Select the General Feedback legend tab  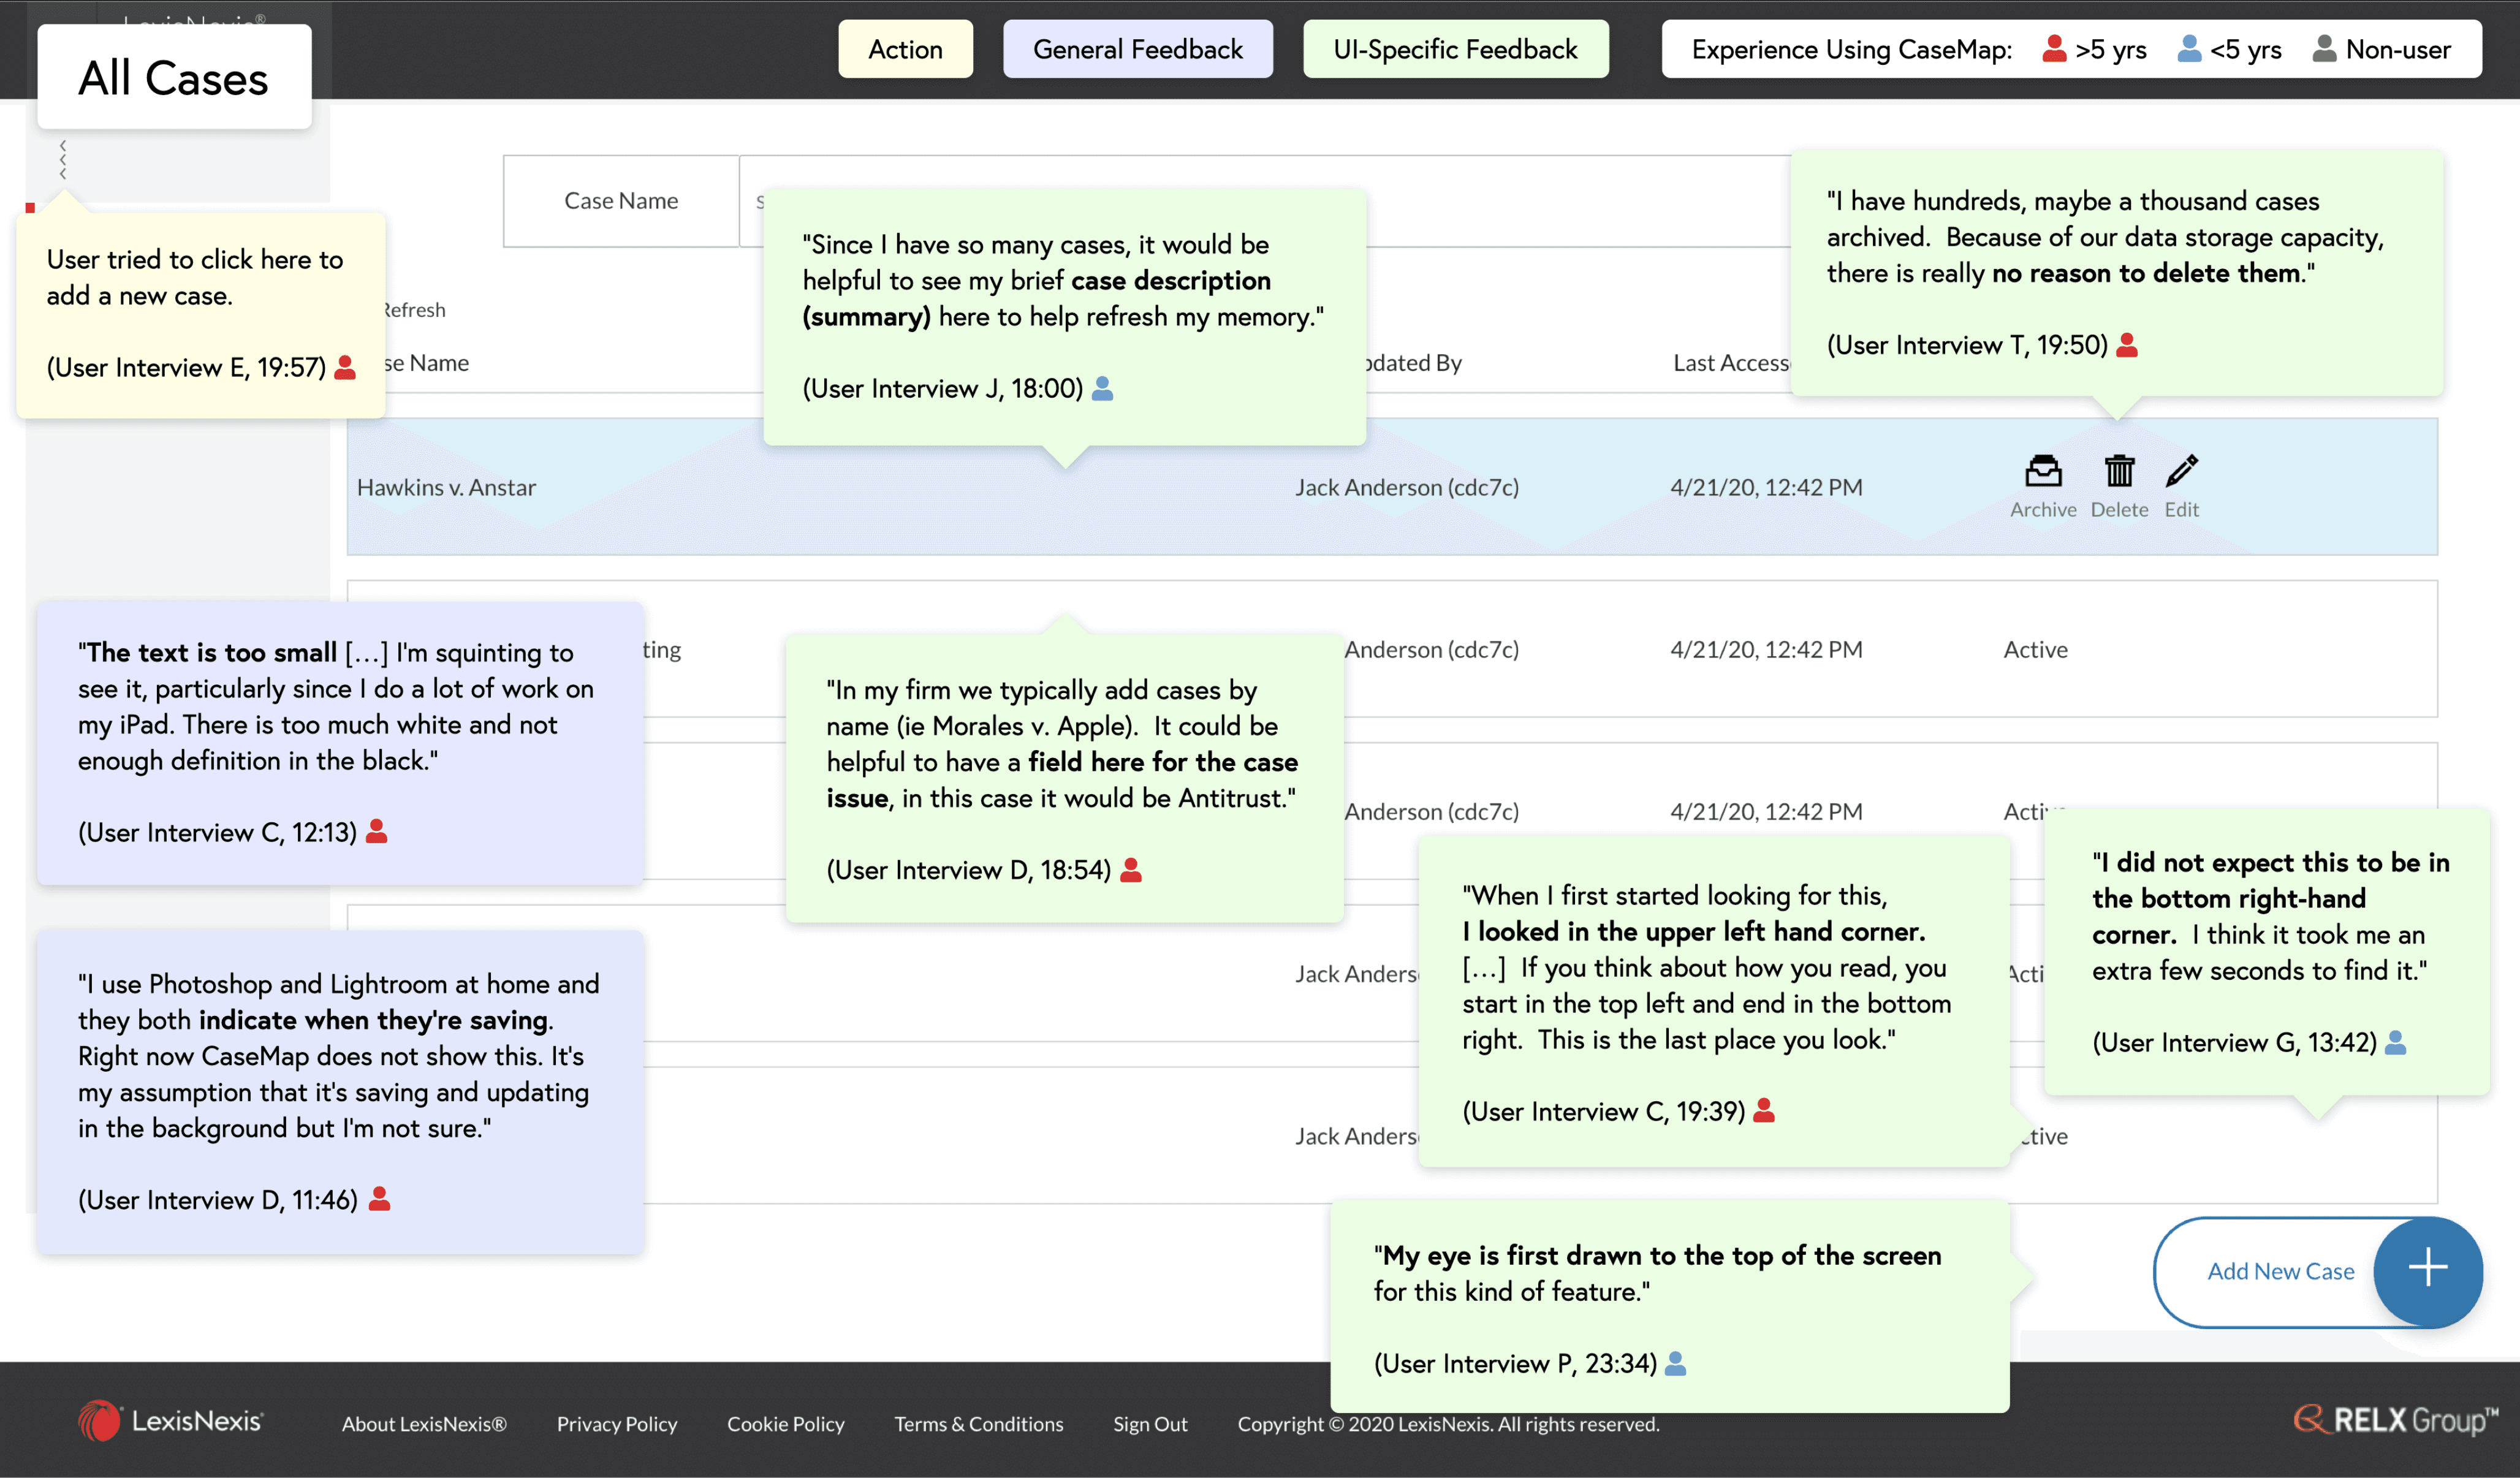coord(1137,49)
